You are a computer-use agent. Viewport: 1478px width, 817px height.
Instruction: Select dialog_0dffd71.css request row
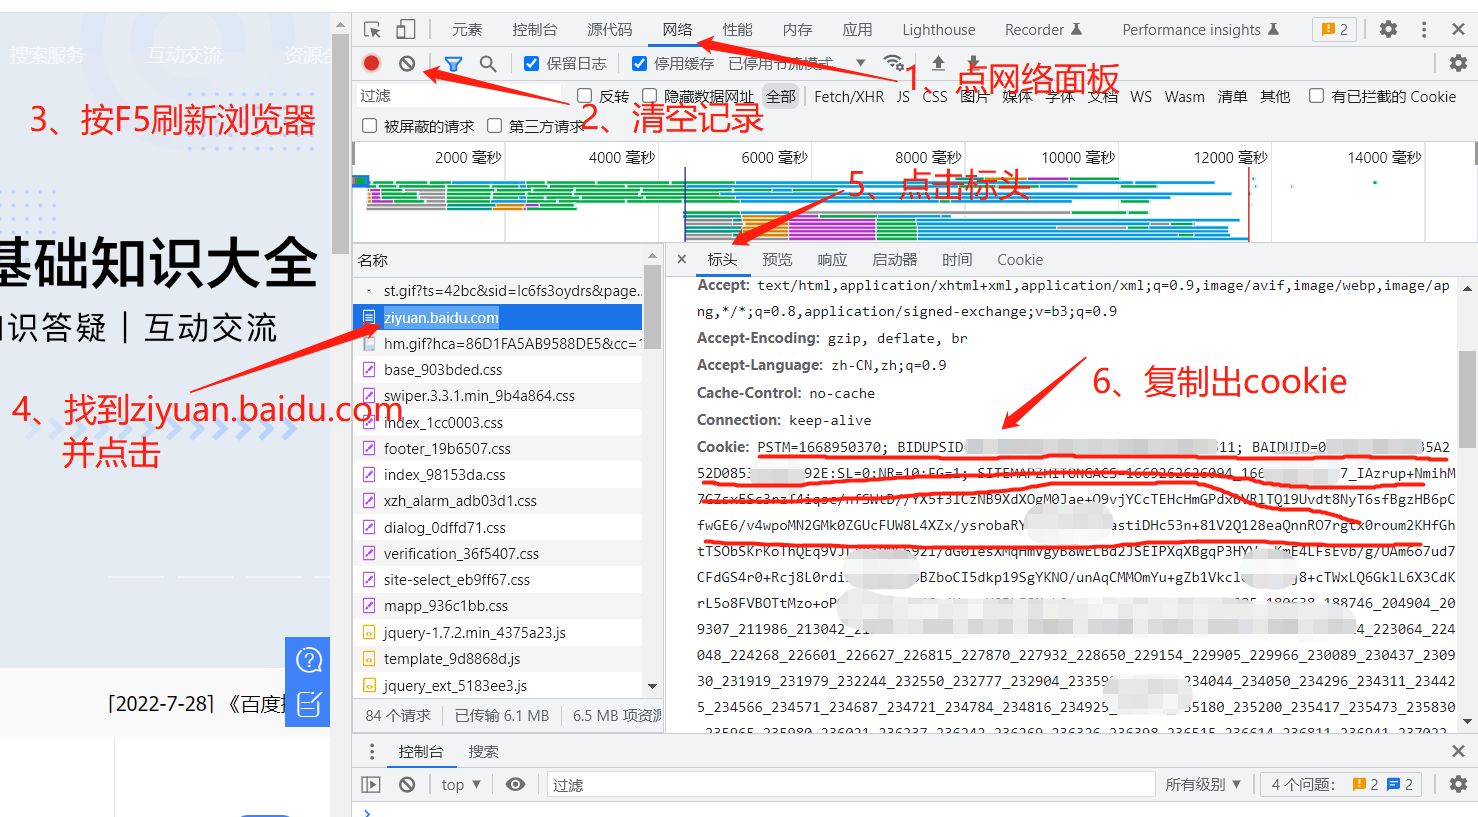pos(498,527)
